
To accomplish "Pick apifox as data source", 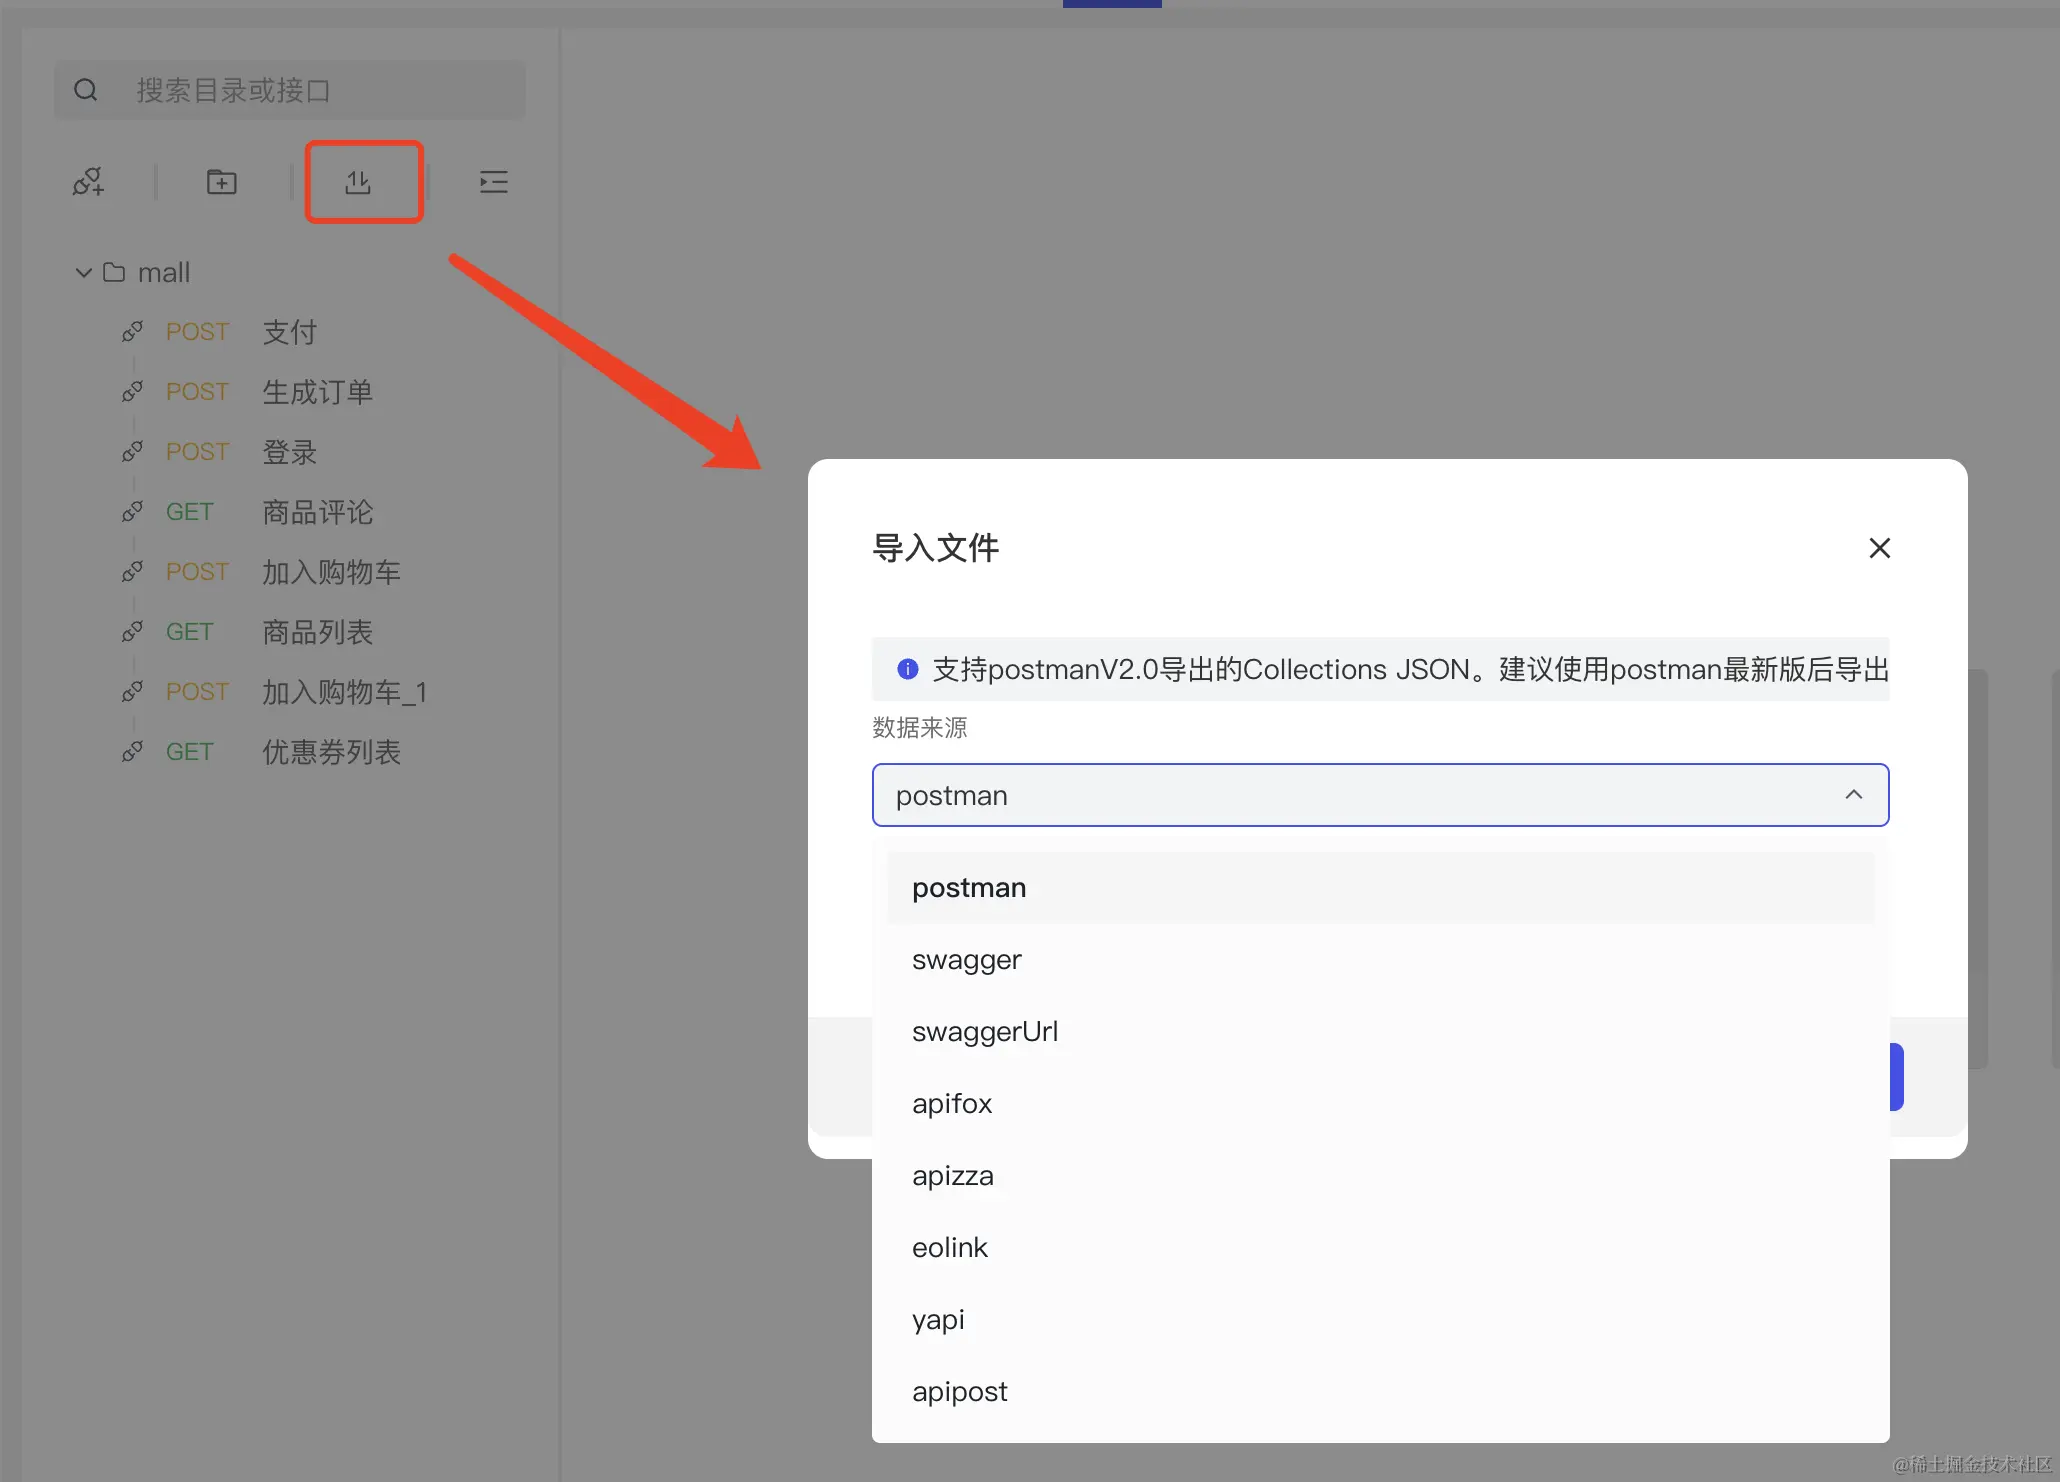I will tap(951, 1104).
